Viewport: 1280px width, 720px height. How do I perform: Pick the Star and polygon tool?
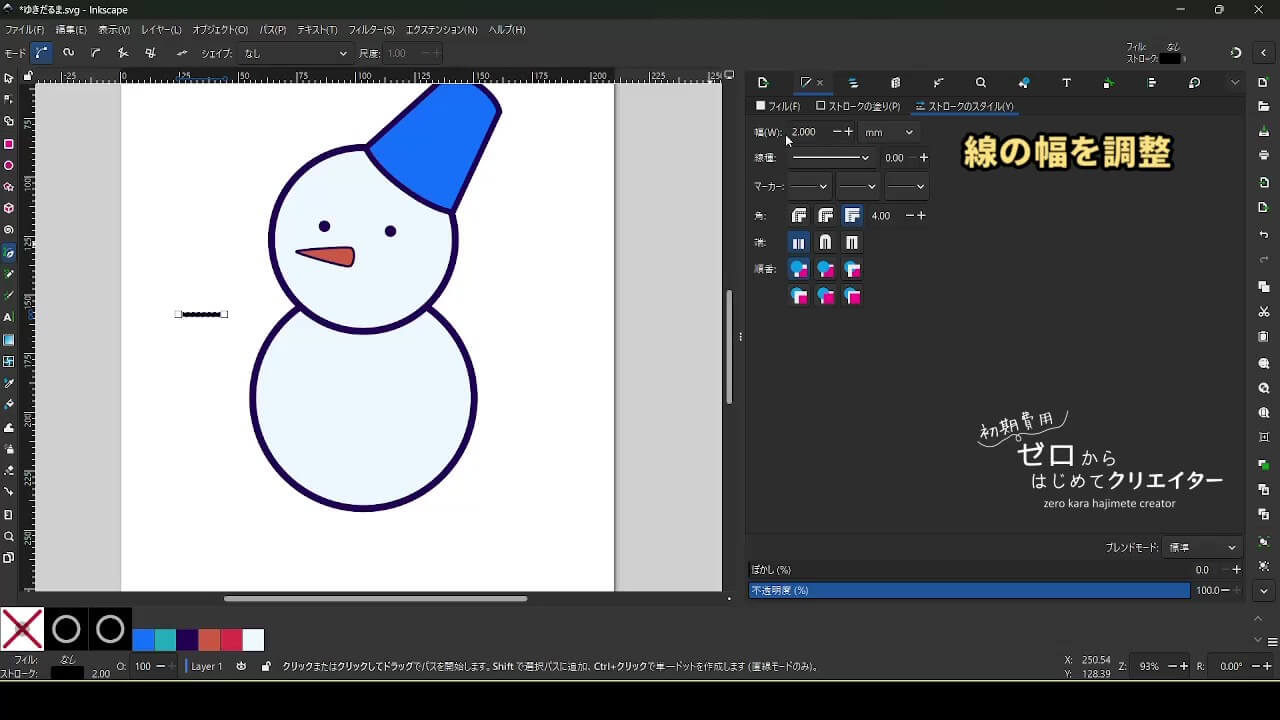[x=9, y=187]
